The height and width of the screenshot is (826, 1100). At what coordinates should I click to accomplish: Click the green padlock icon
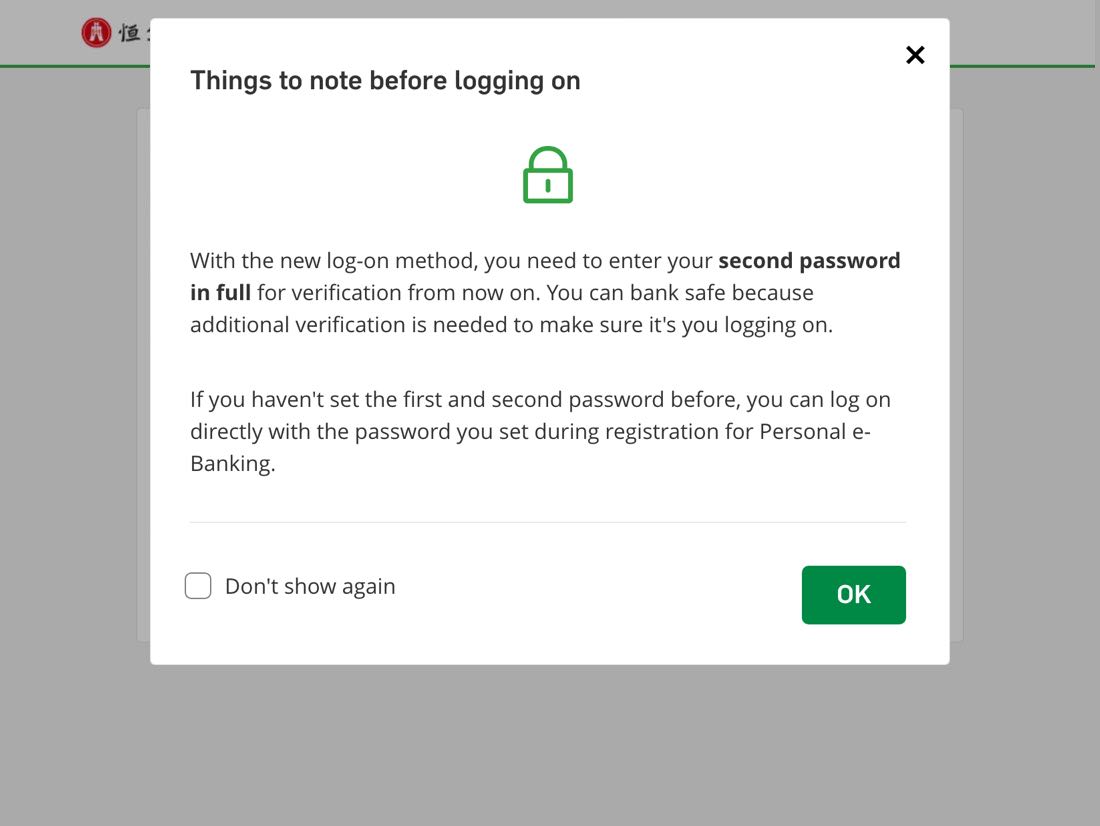pyautogui.click(x=548, y=175)
